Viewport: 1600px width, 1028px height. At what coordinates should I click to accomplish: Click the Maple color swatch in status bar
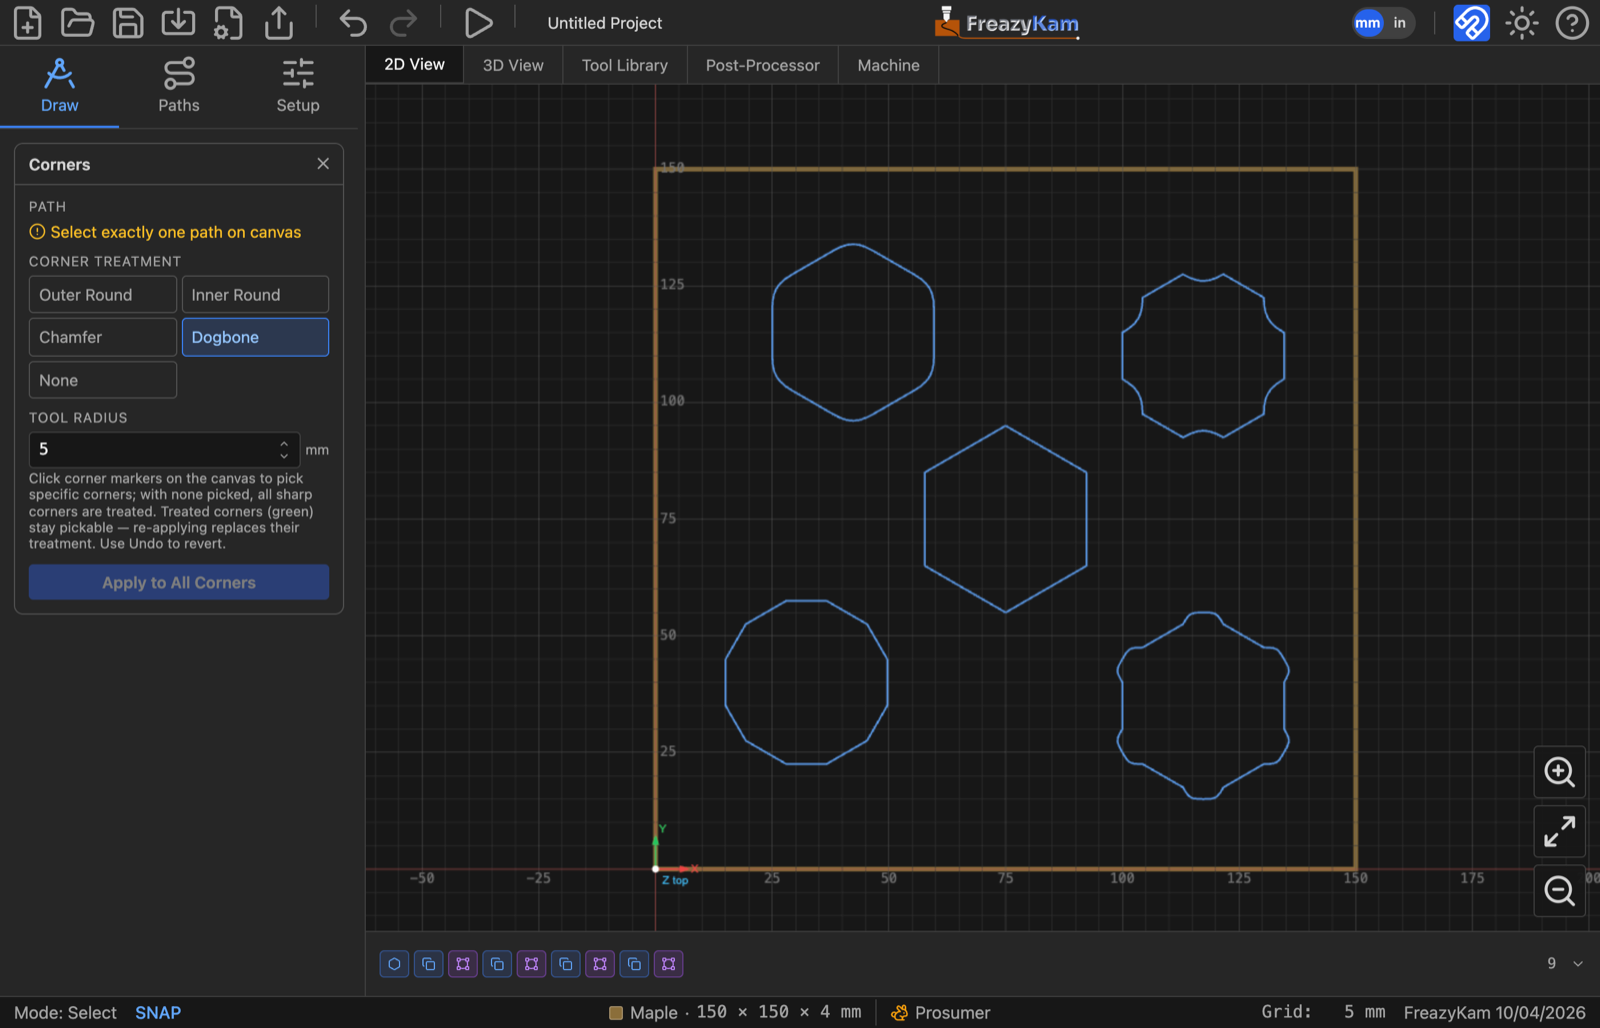[x=616, y=1013]
